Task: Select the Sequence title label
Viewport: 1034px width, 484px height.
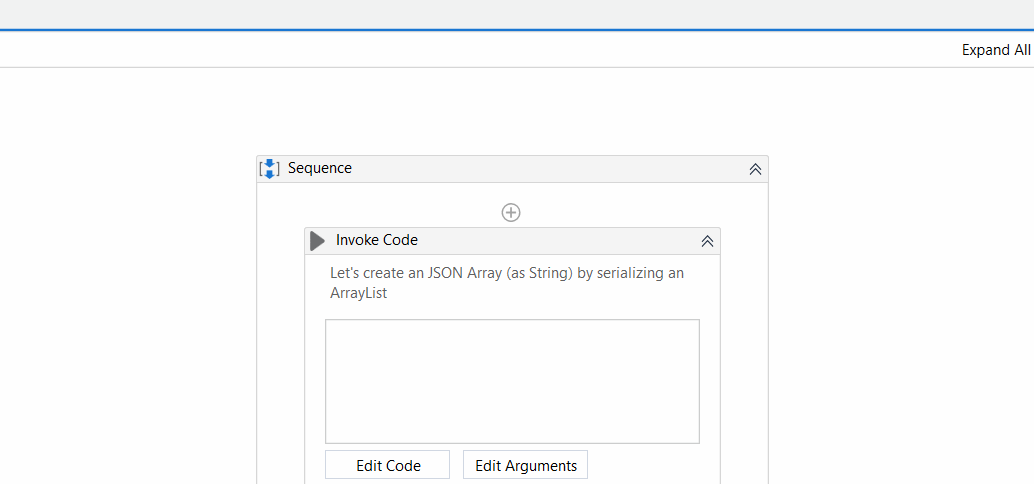Action: tap(320, 168)
